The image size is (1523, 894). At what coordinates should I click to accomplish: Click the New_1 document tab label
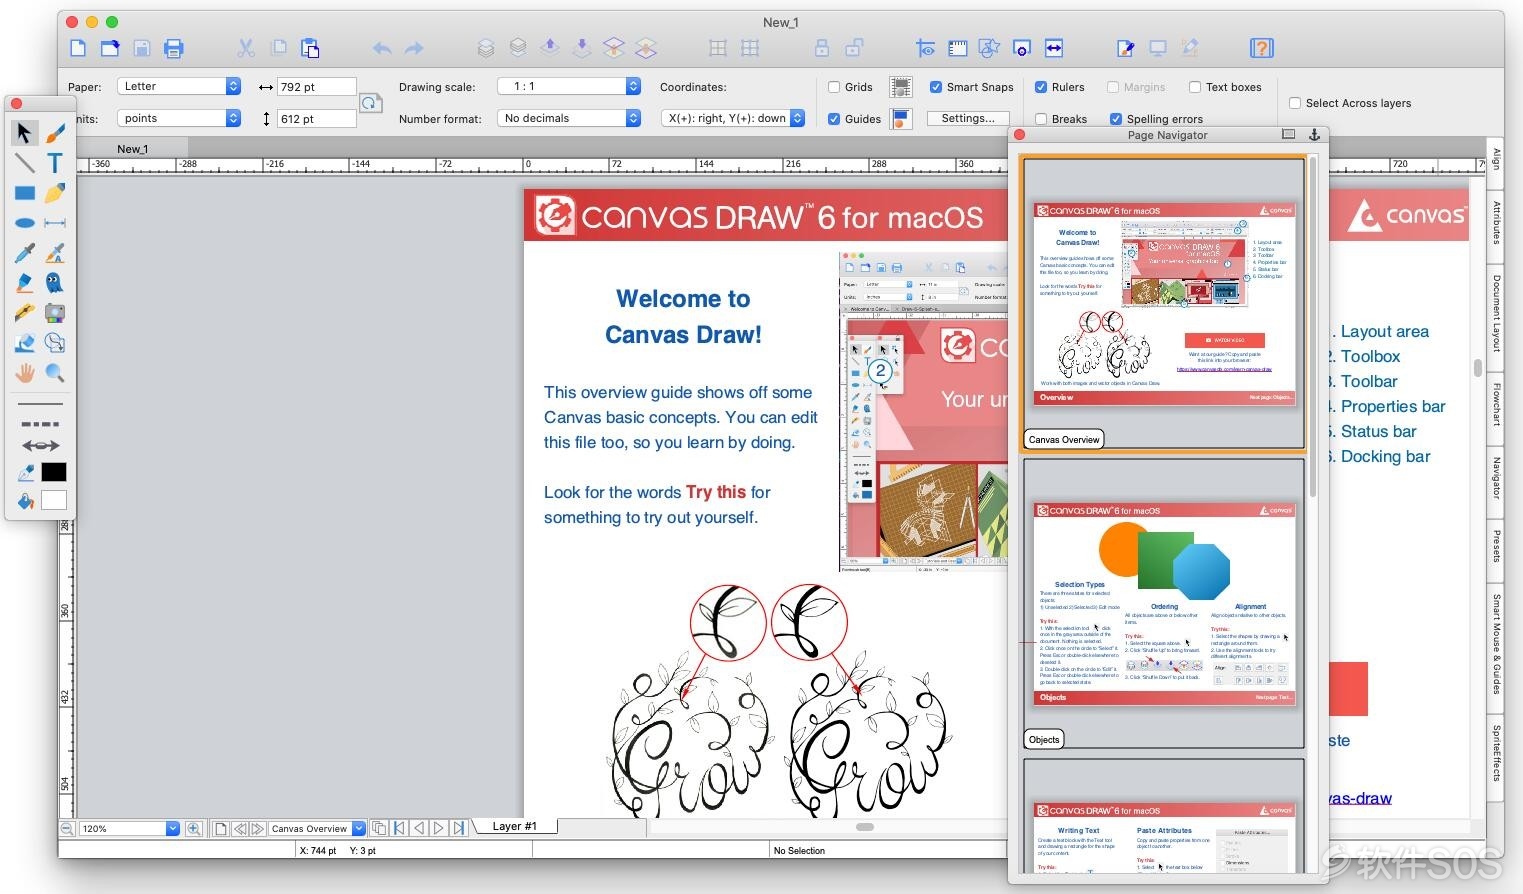pos(132,149)
